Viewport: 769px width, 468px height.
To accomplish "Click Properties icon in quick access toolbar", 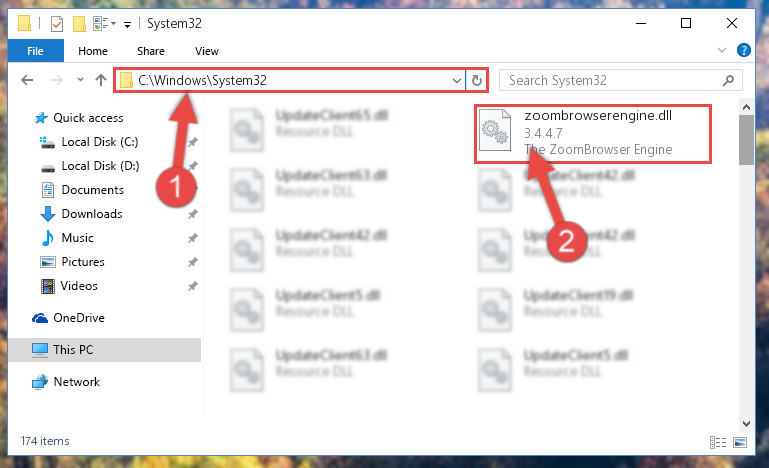I will [57, 24].
